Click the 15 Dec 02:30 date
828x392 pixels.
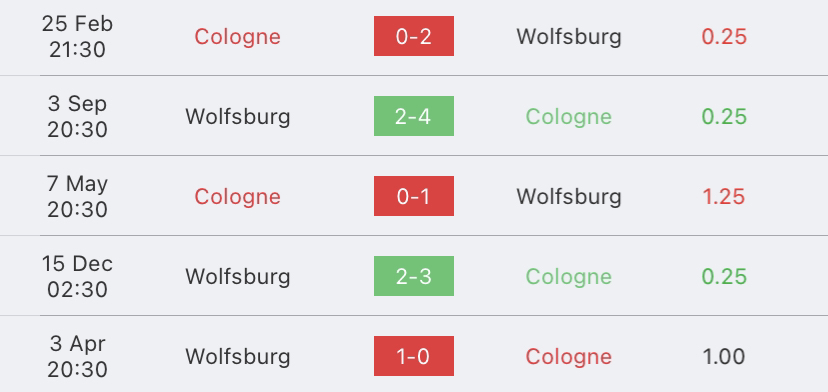(78, 276)
